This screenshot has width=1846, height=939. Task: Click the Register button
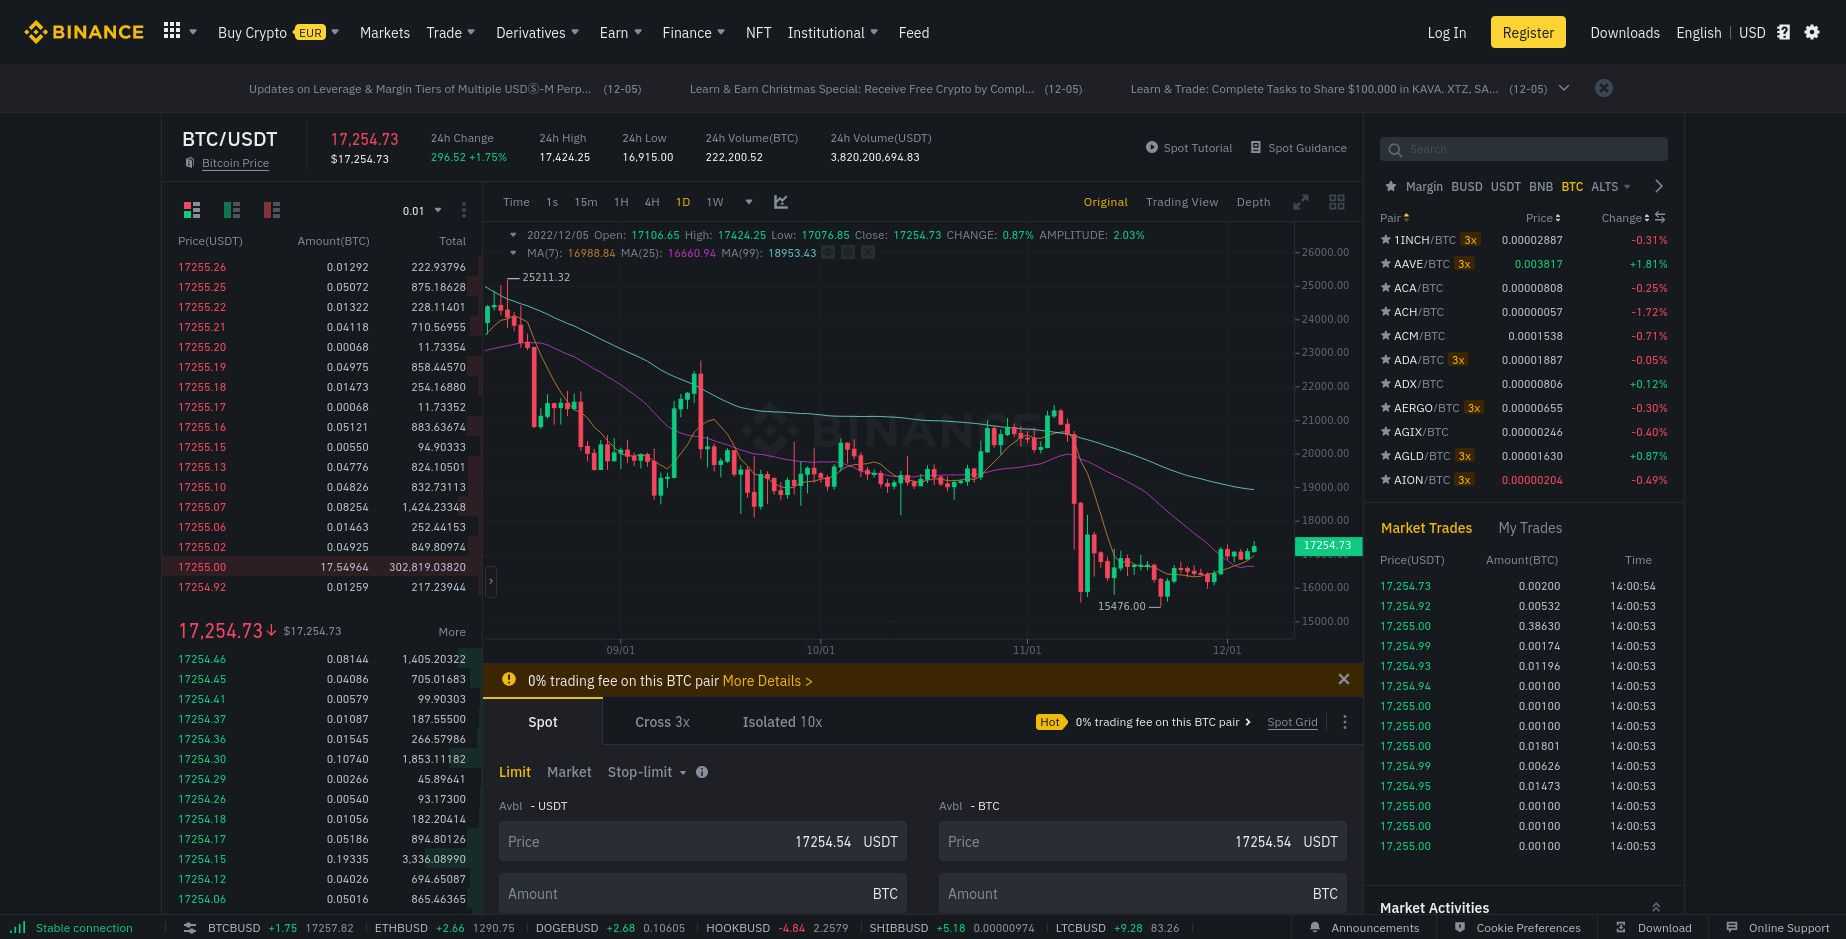pos(1528,32)
